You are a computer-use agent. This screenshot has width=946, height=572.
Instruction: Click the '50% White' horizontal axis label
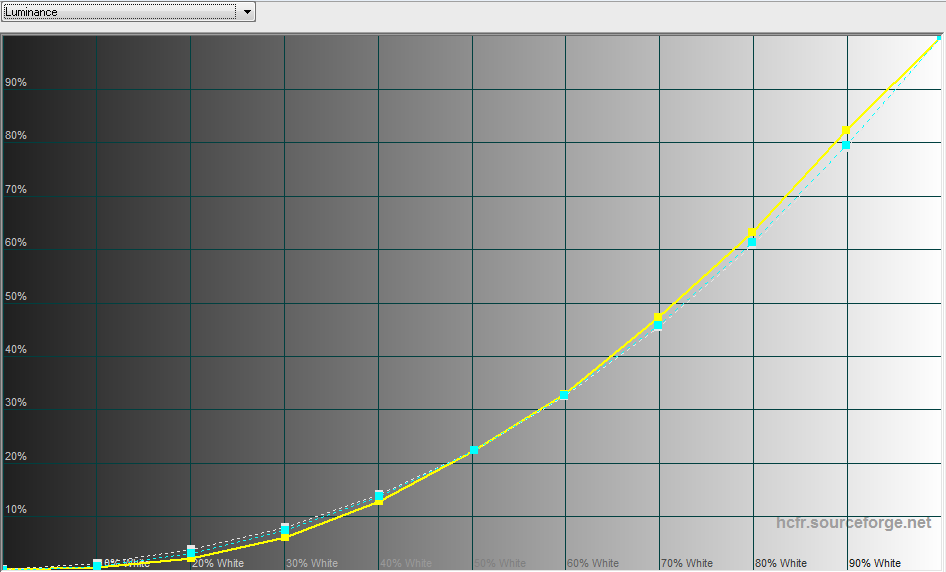(x=500, y=563)
